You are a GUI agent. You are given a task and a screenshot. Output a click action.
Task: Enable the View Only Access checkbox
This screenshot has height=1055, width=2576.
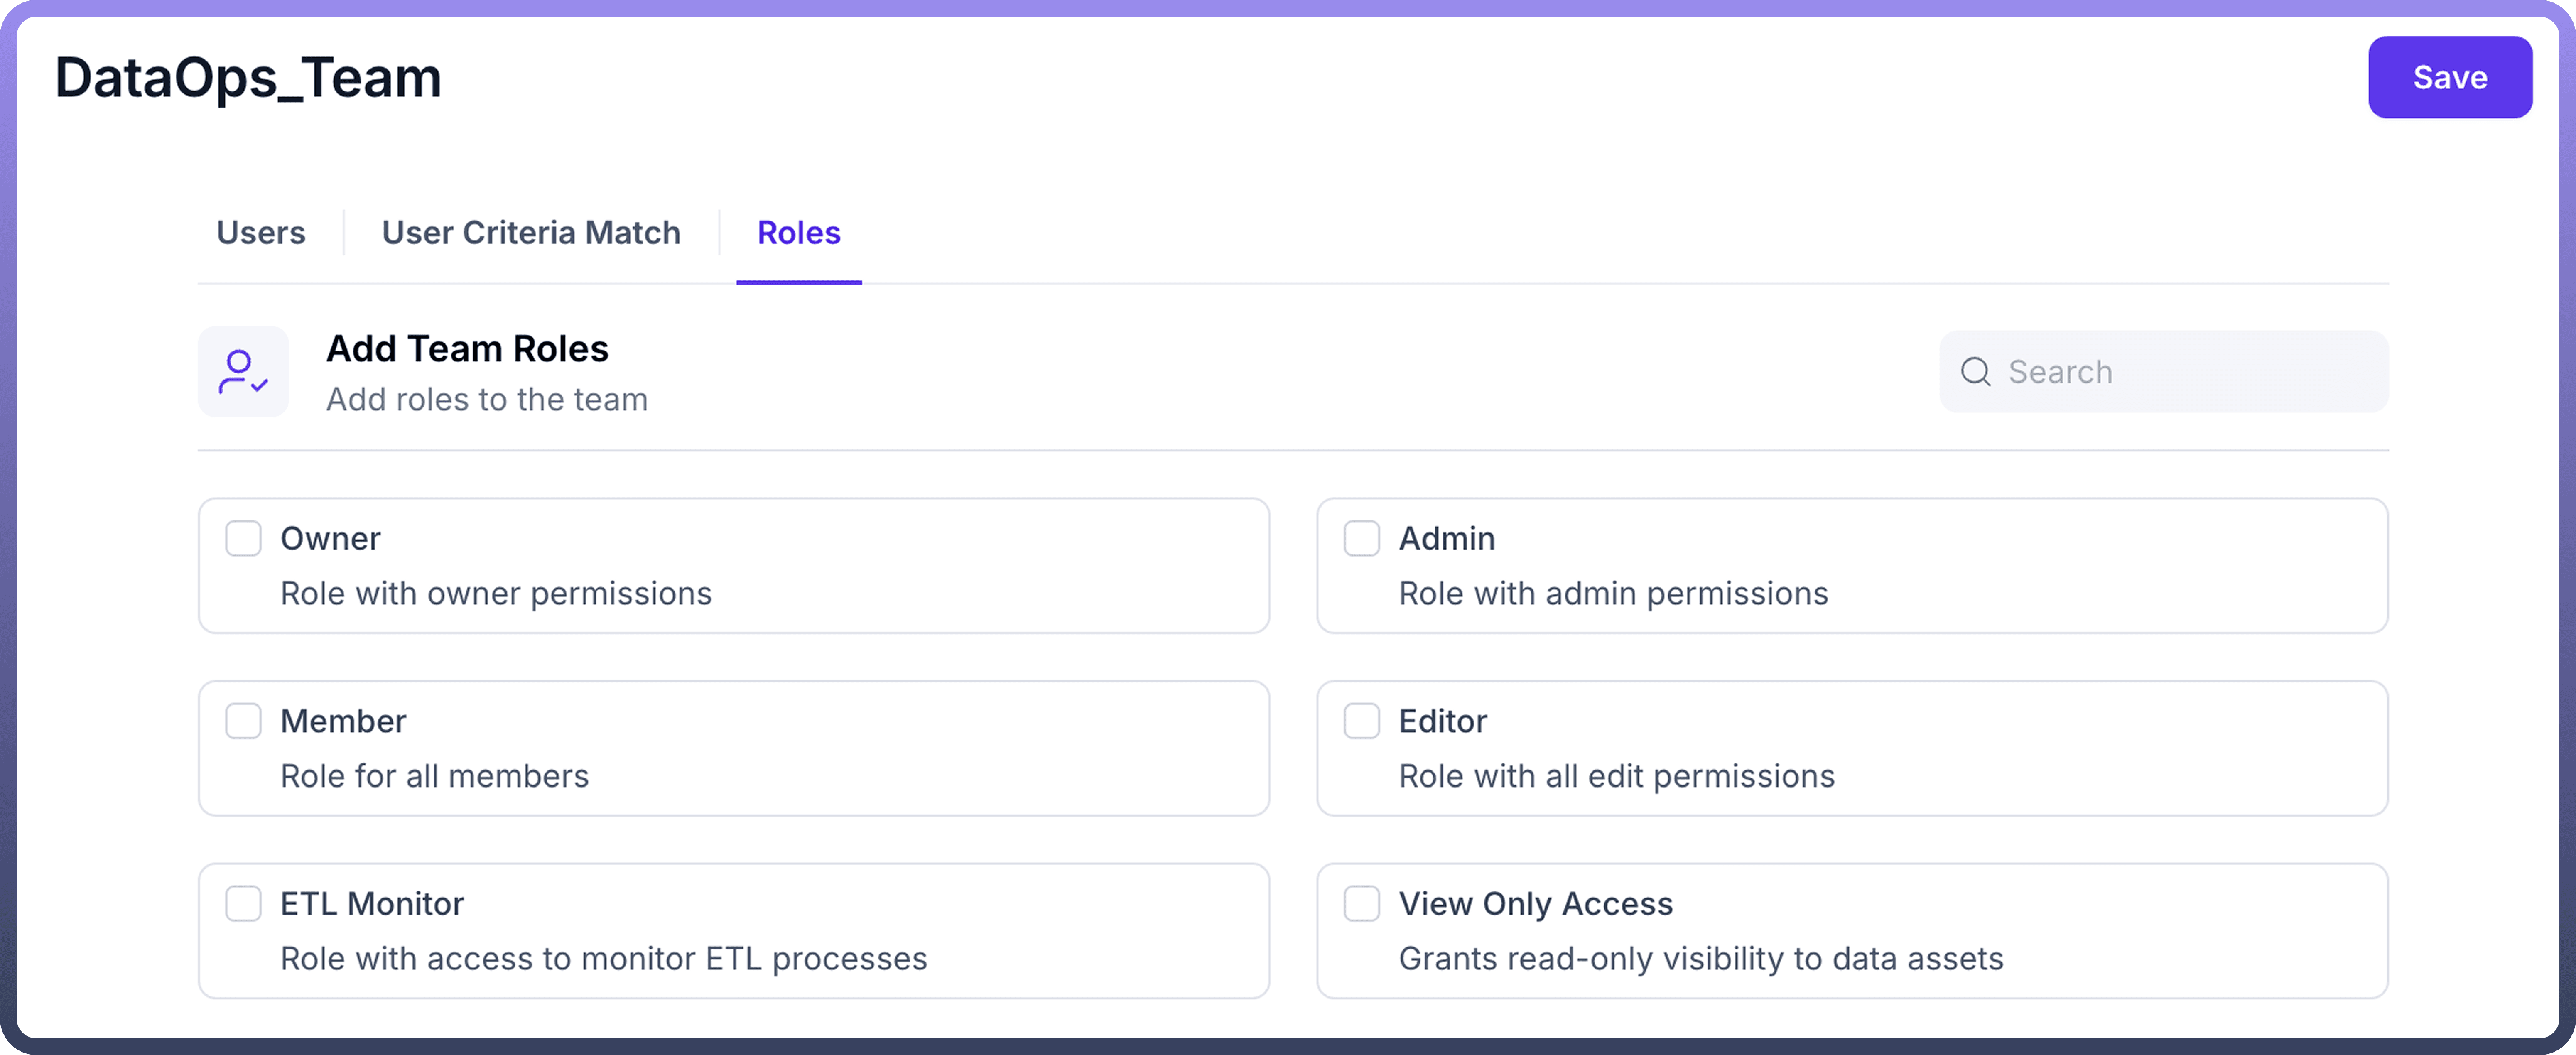tap(1361, 904)
